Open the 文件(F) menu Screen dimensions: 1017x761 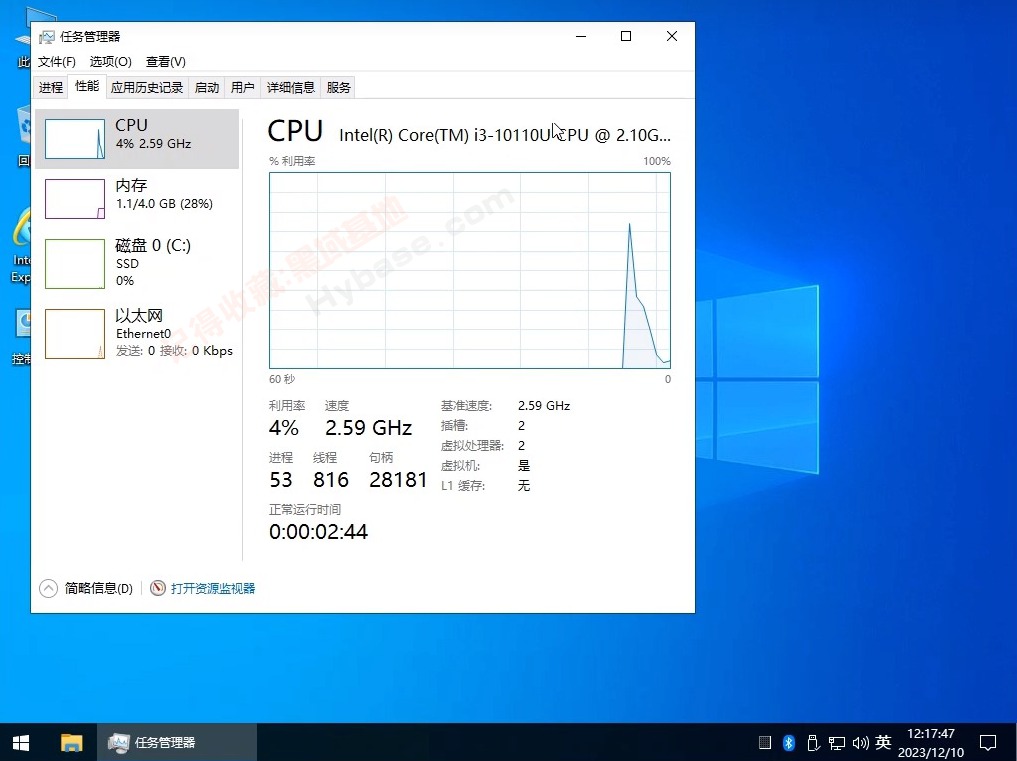pos(56,62)
